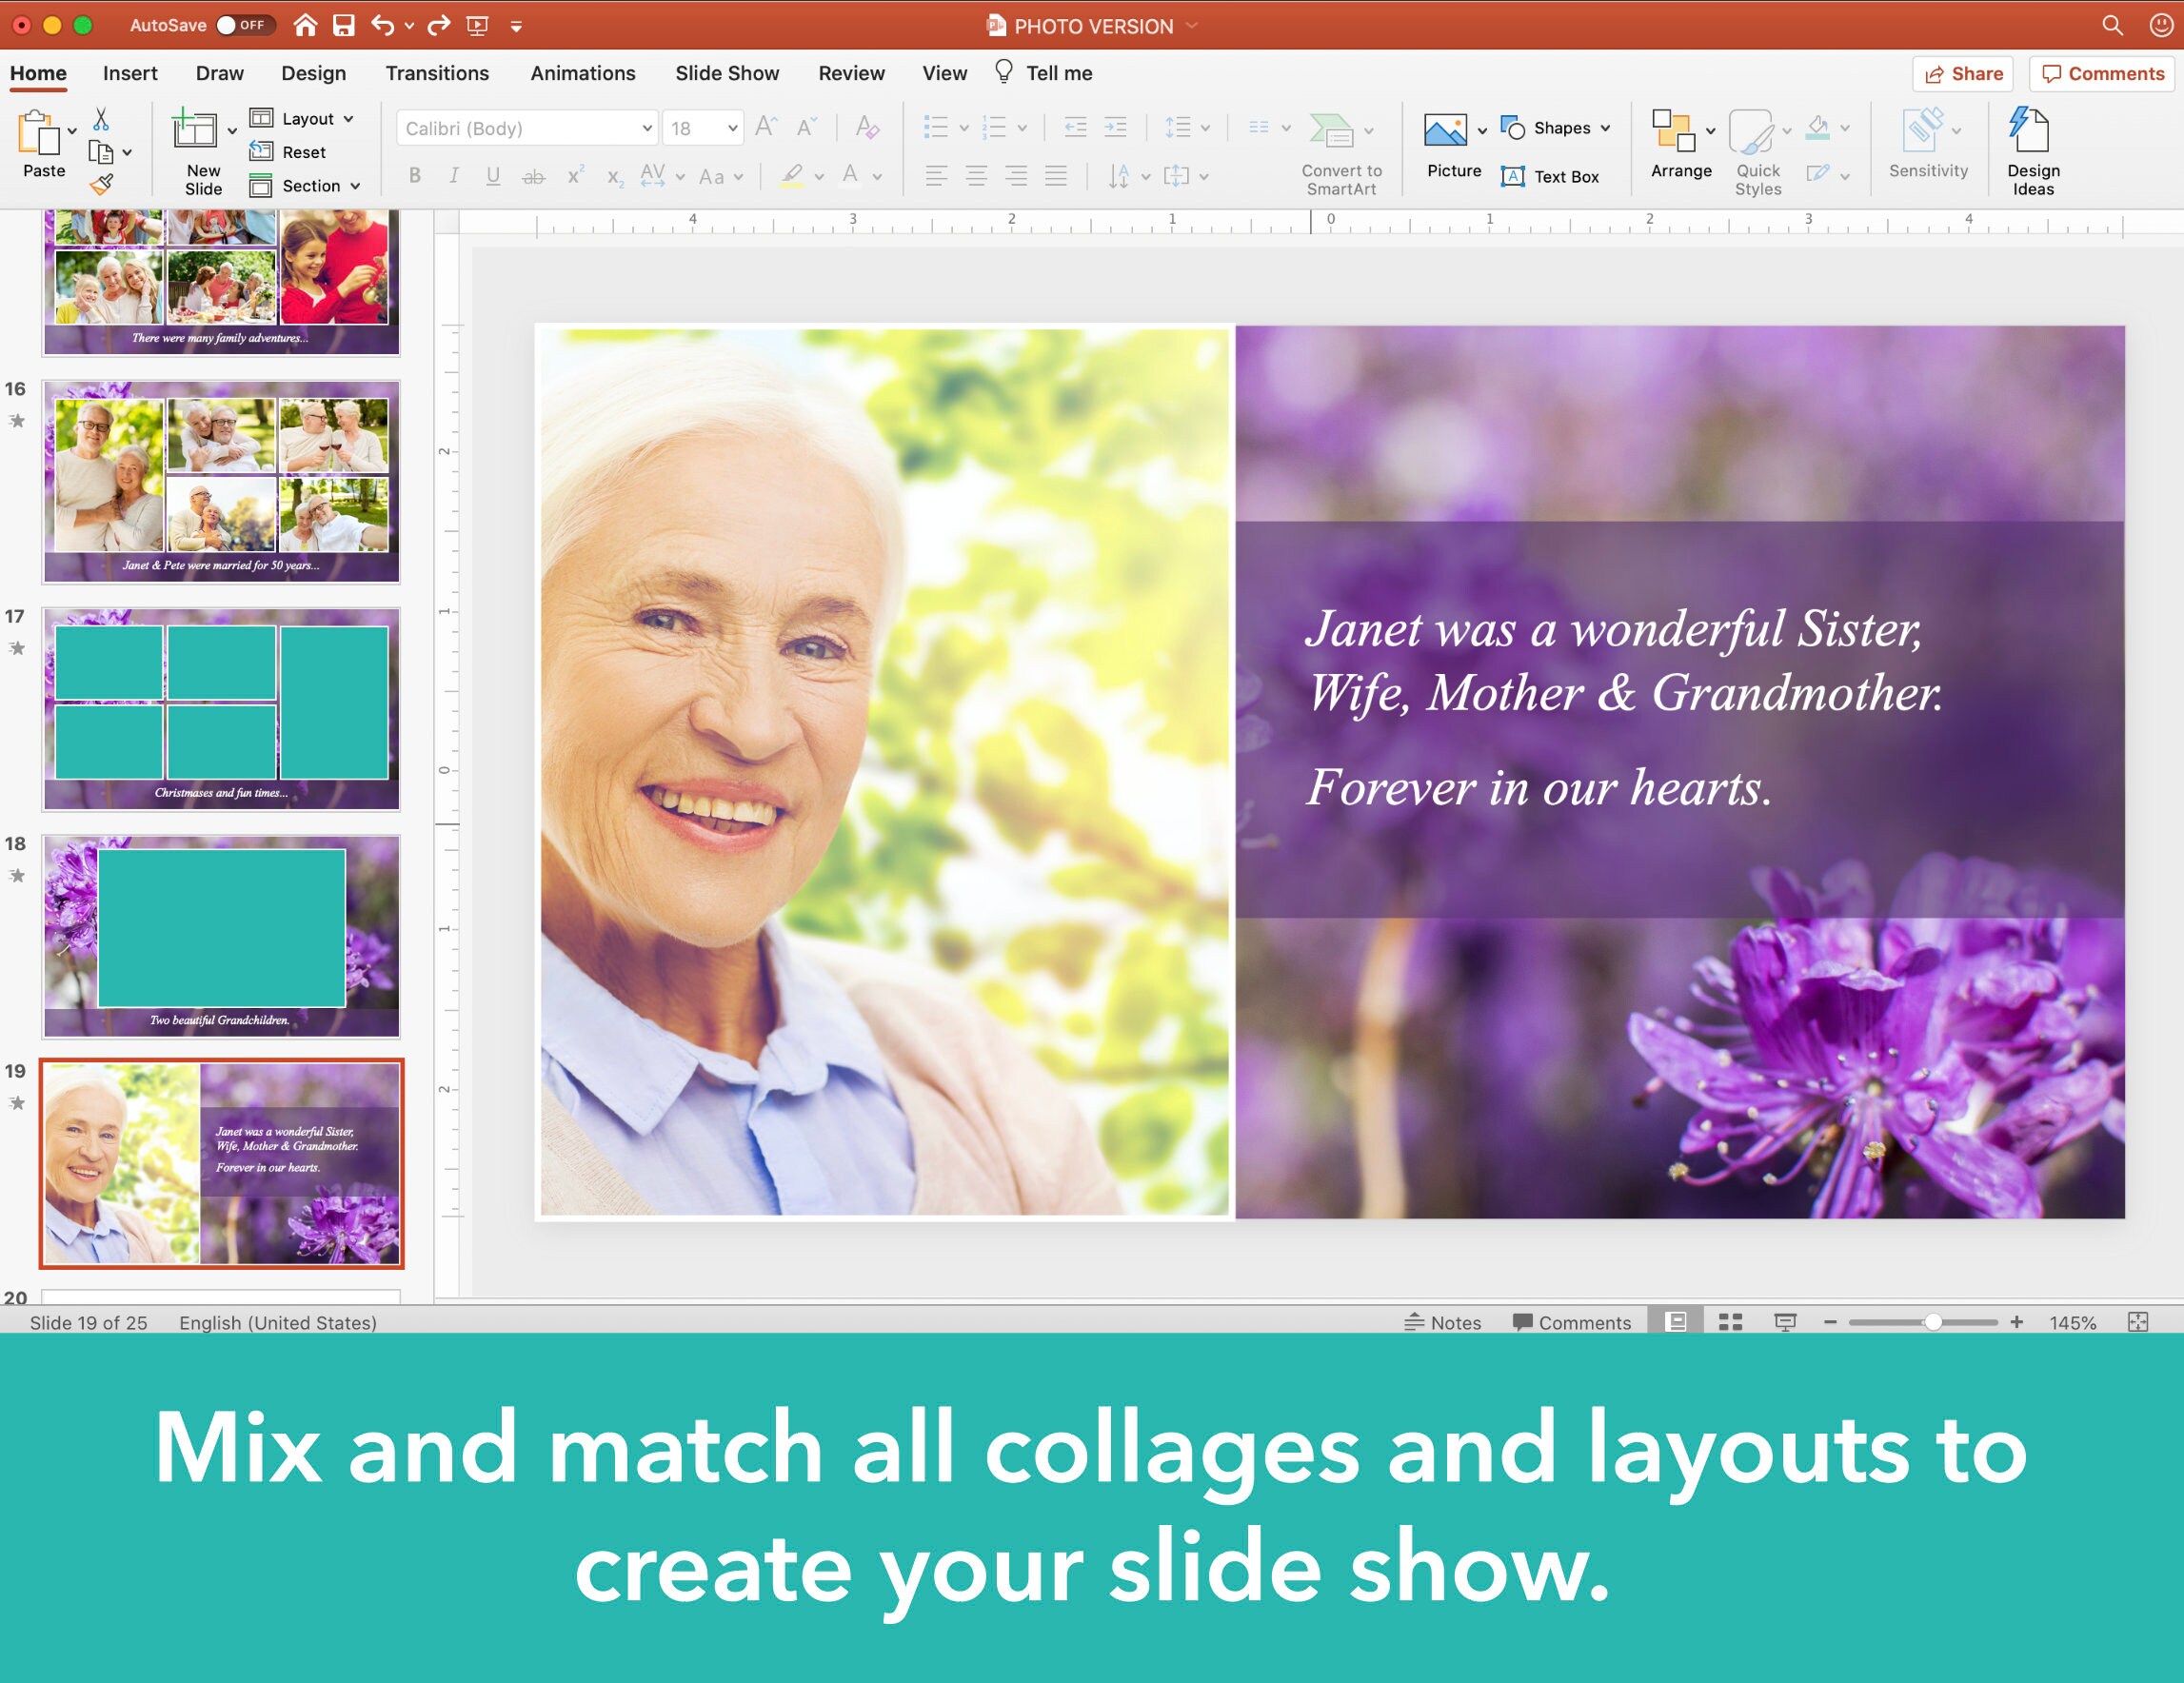Toggle bold formatting
The image size is (2184, 1683).
[414, 176]
